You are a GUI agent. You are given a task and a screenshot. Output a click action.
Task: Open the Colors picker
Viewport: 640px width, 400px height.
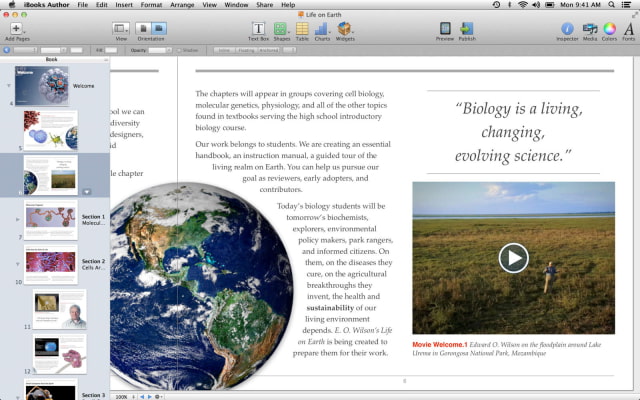610,30
